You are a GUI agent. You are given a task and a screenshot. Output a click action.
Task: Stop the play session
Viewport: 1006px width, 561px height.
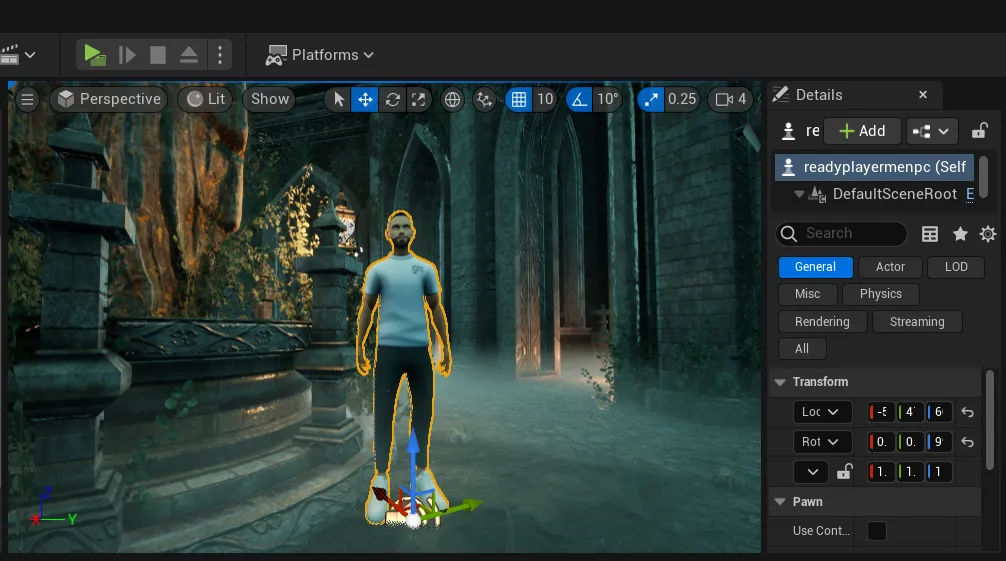point(158,55)
